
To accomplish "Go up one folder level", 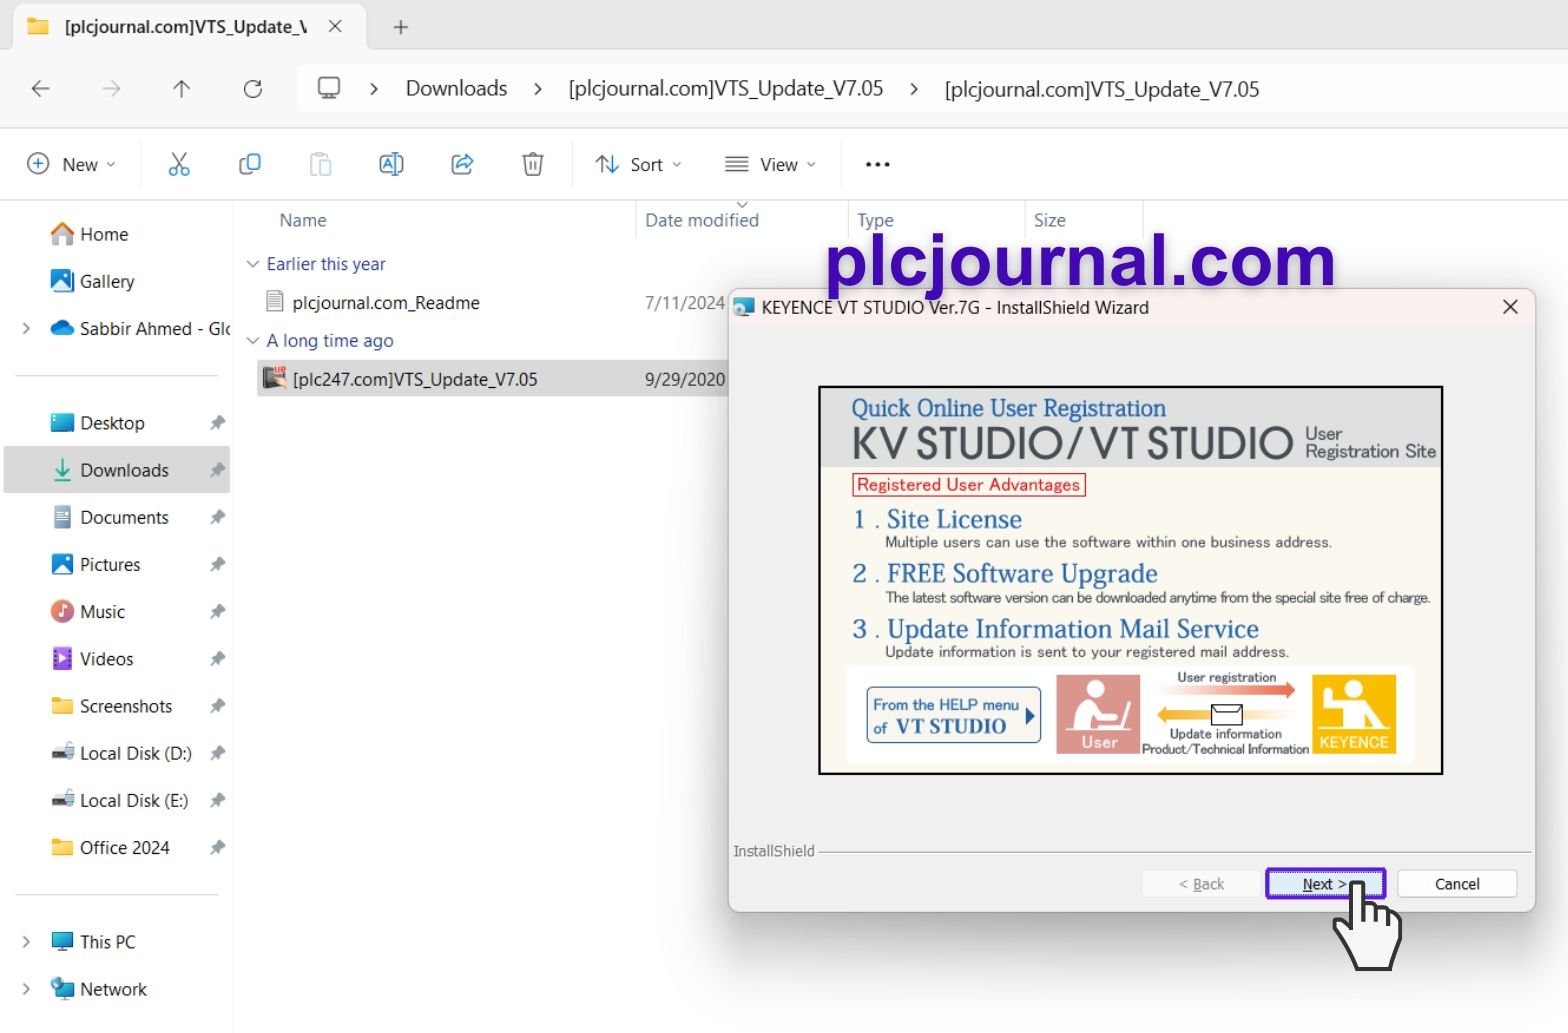I will pos(181,89).
